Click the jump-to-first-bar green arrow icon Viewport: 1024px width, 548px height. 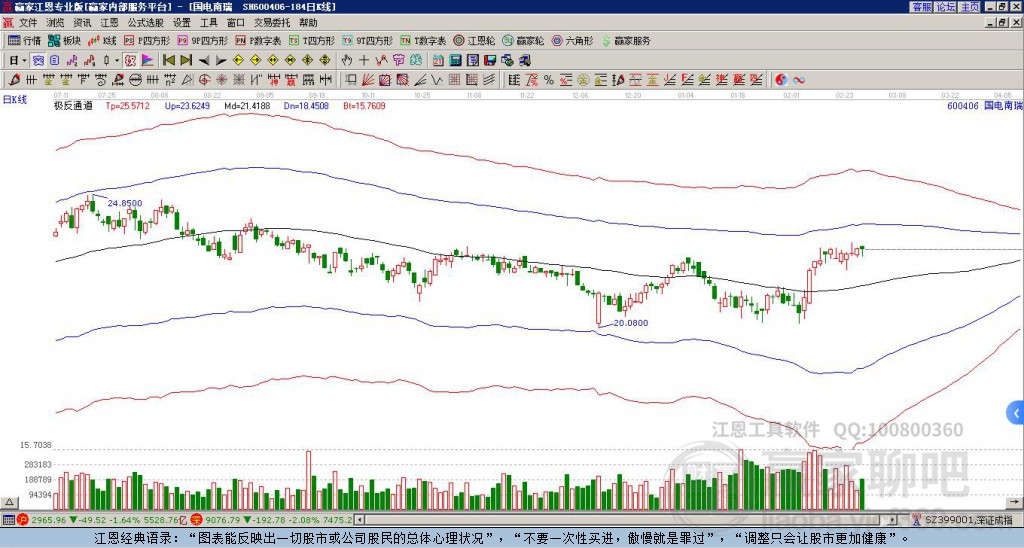[168, 60]
